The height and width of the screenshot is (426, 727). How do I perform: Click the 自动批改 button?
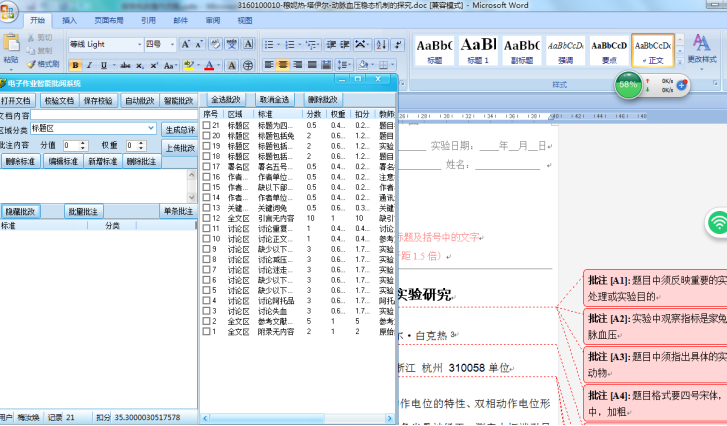pyautogui.click(x=139, y=100)
